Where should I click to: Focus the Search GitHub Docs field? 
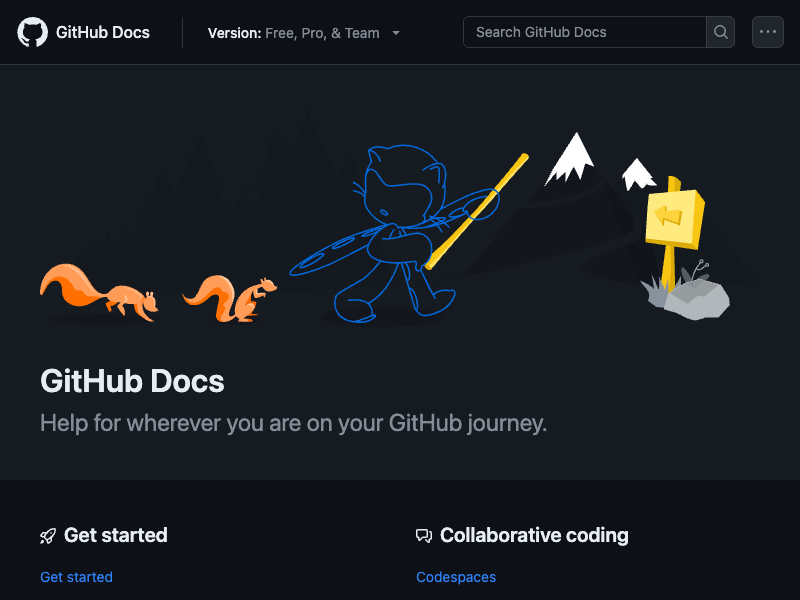tap(585, 32)
